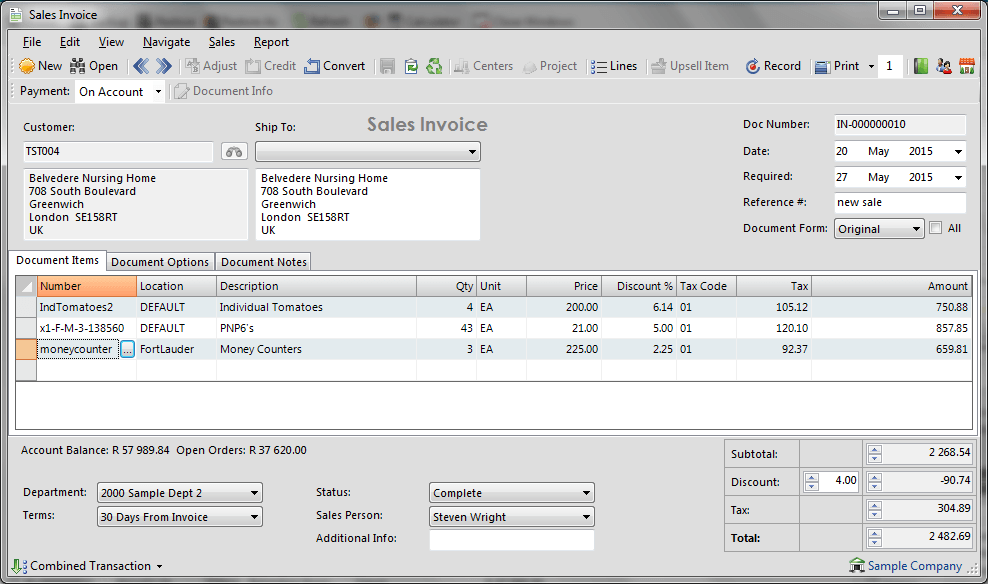Click the binoculars customer search button
This screenshot has width=988, height=584.
(x=234, y=152)
